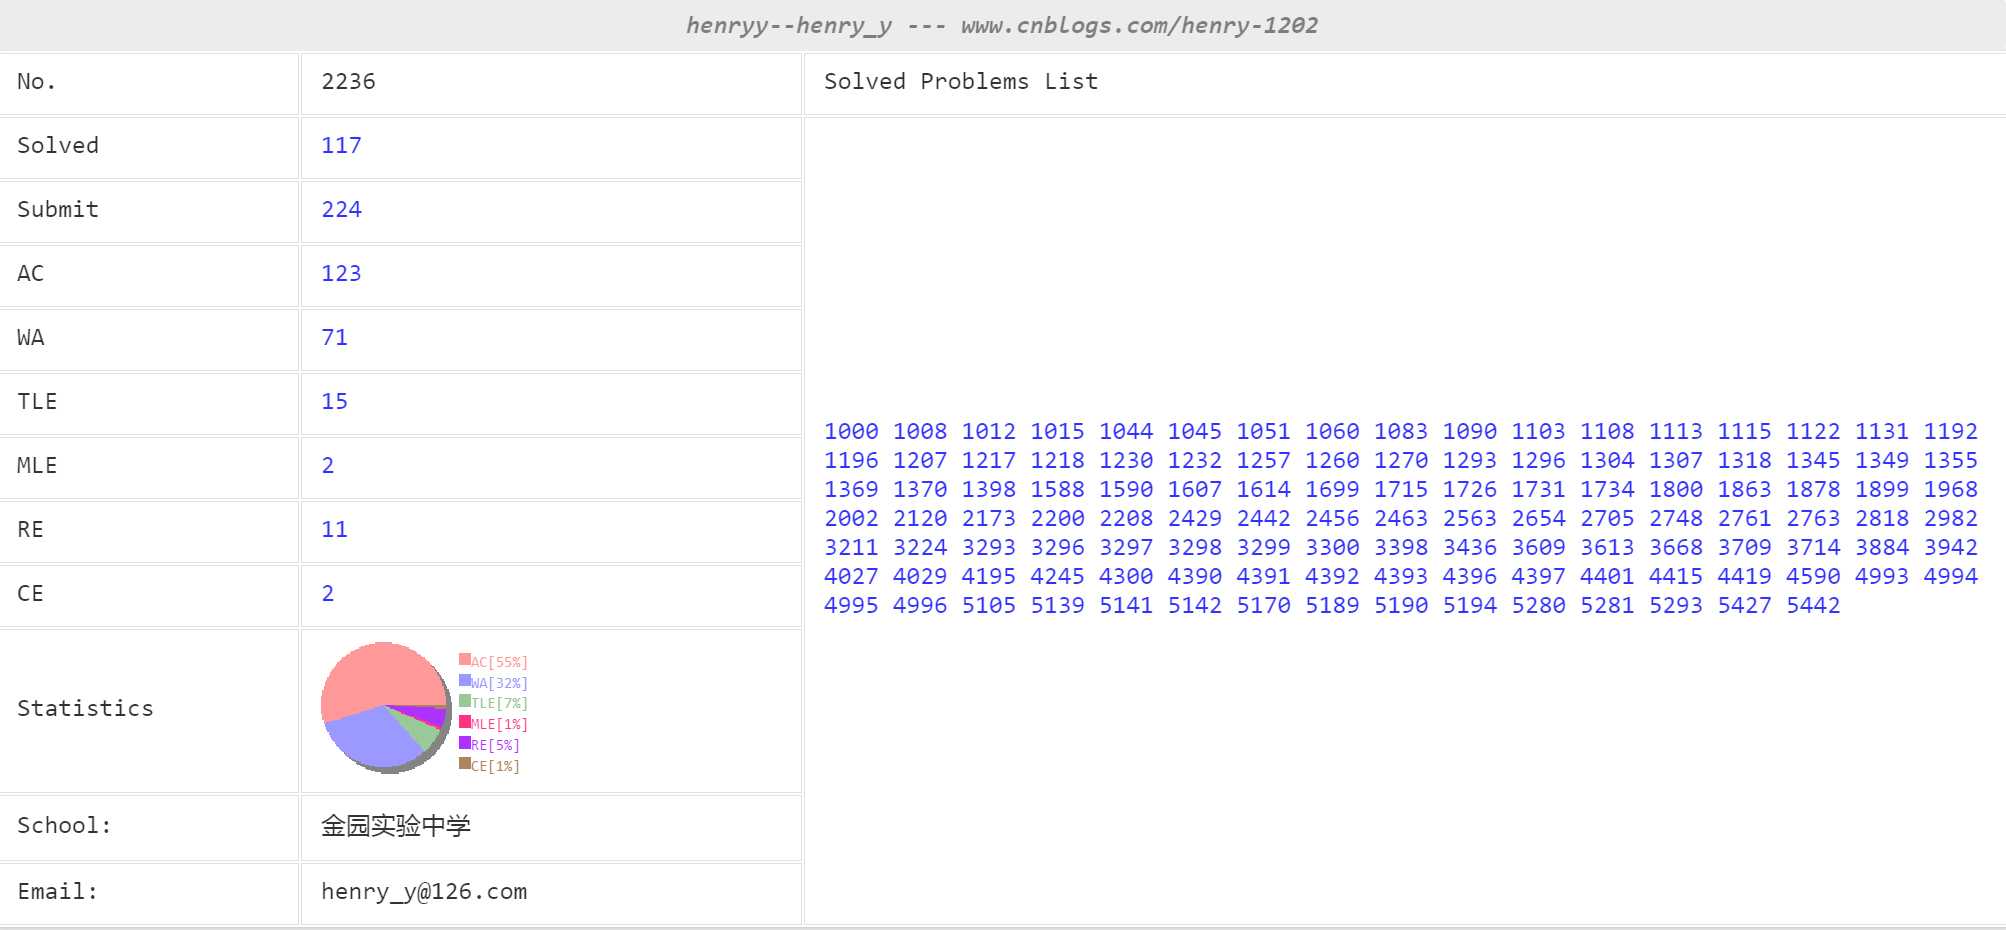This screenshot has width=2006, height=930.
Task: Open the RE count 11 link
Action: click(x=334, y=530)
